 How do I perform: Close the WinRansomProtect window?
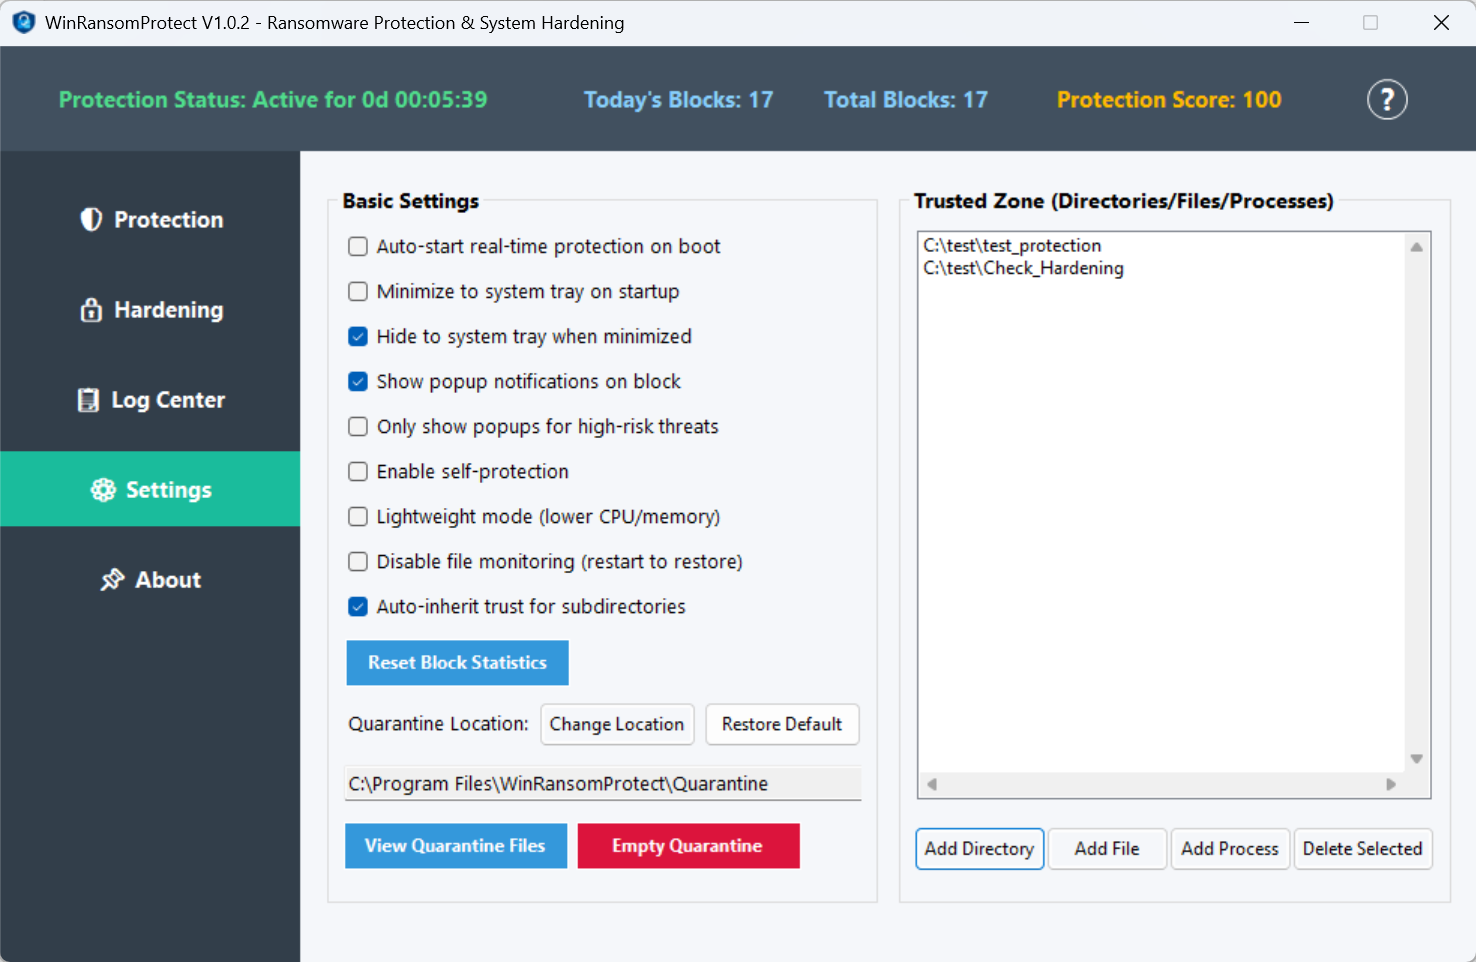(1441, 22)
